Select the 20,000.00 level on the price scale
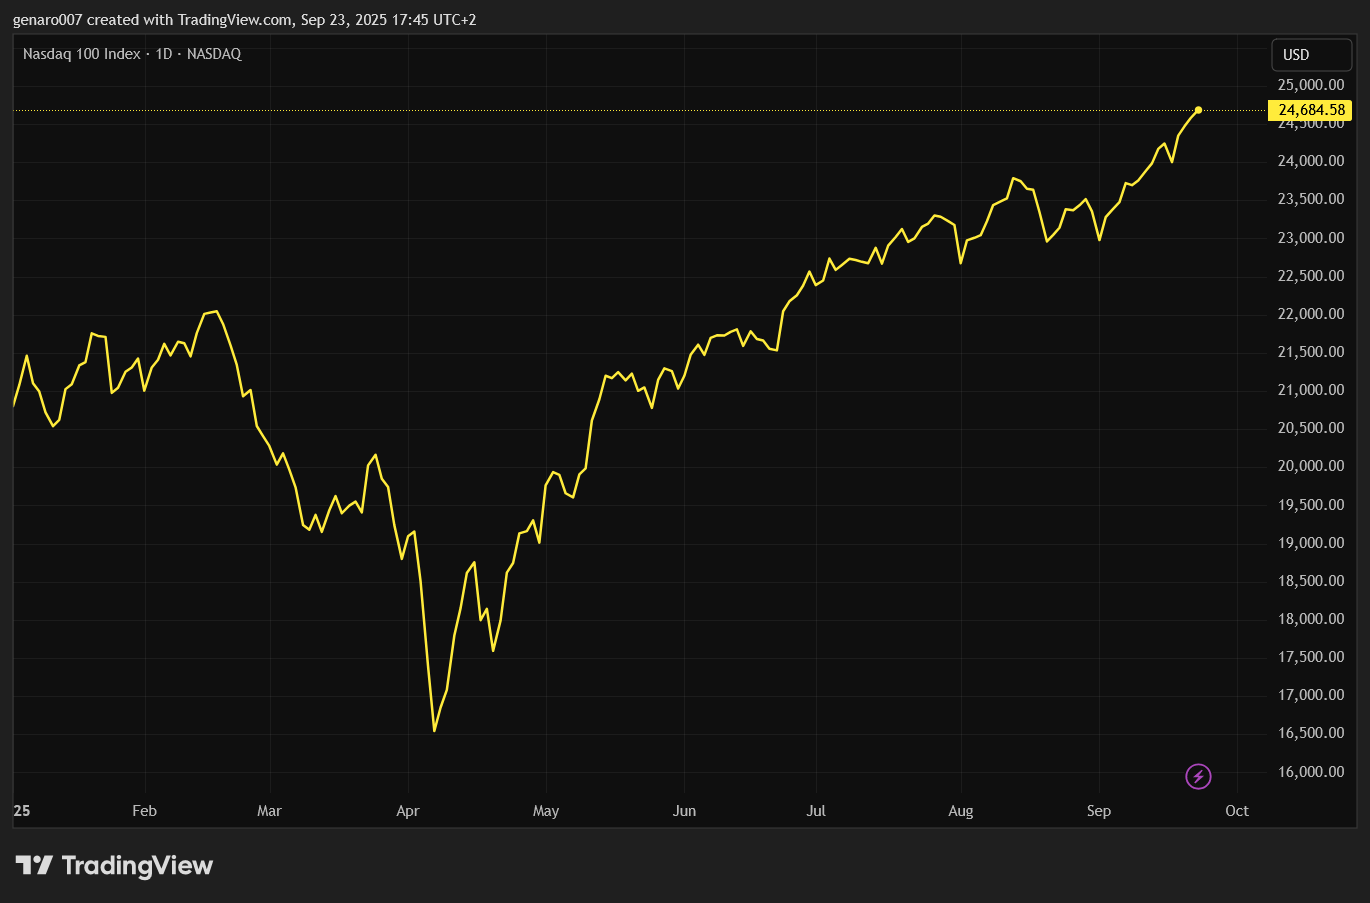Image resolution: width=1370 pixels, height=903 pixels. (1309, 466)
